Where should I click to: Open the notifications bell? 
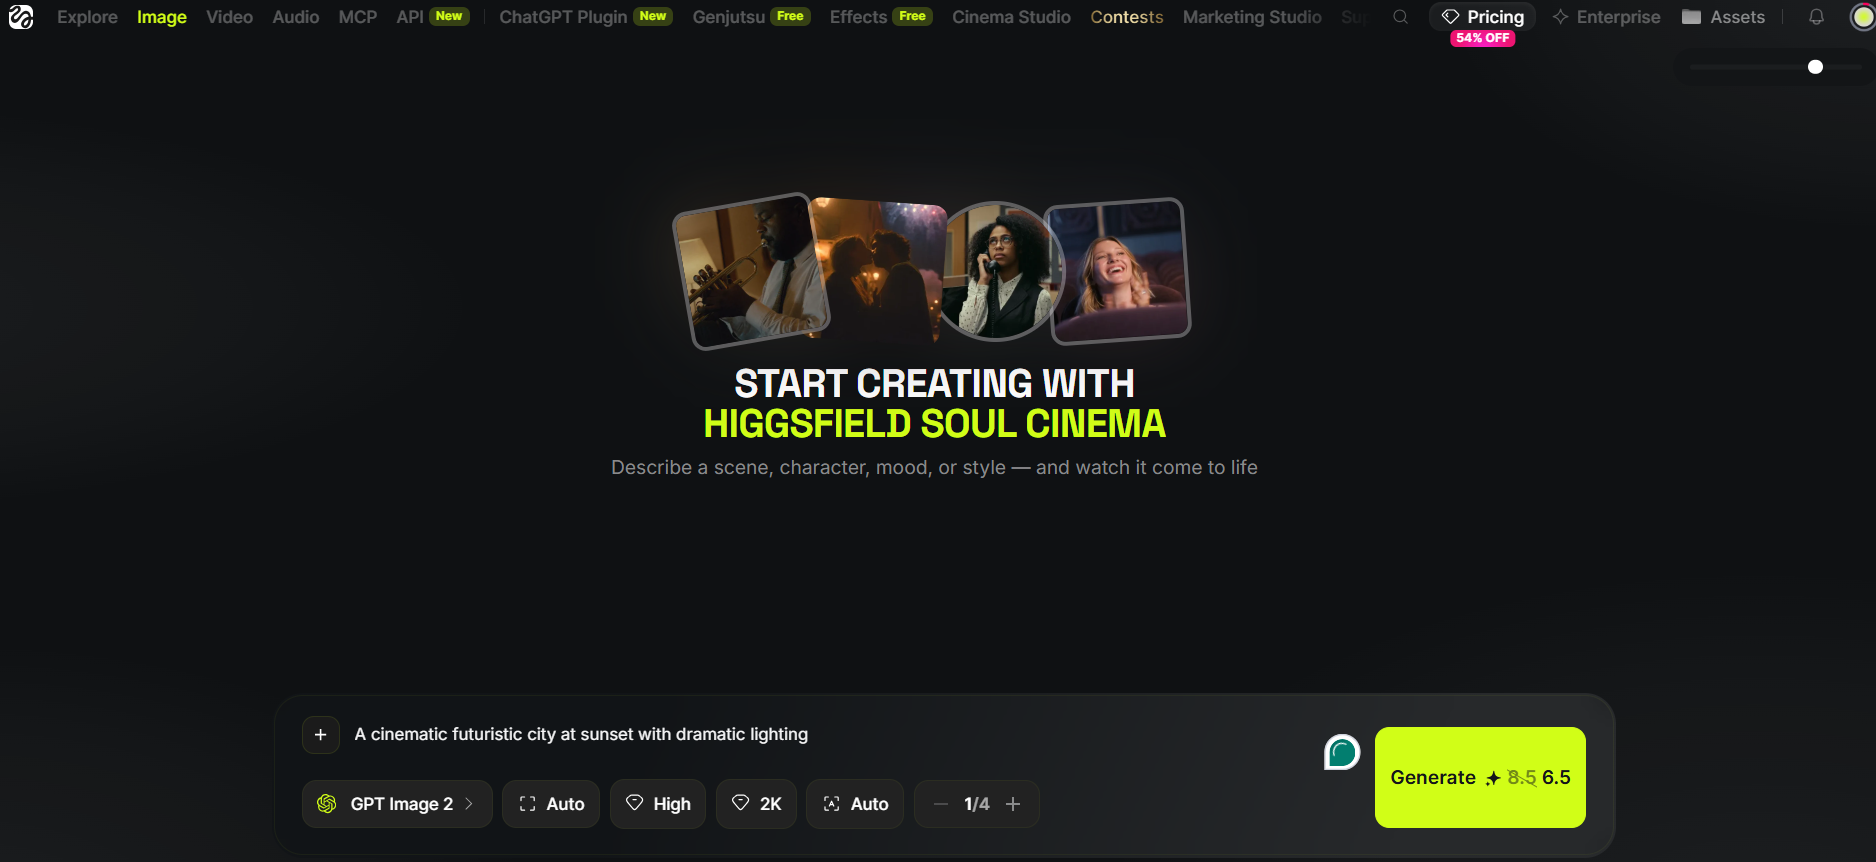1816,17
